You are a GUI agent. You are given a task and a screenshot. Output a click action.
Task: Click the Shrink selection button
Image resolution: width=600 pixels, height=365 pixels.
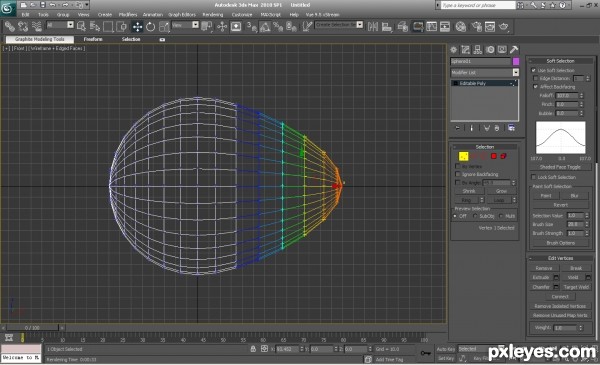469,191
